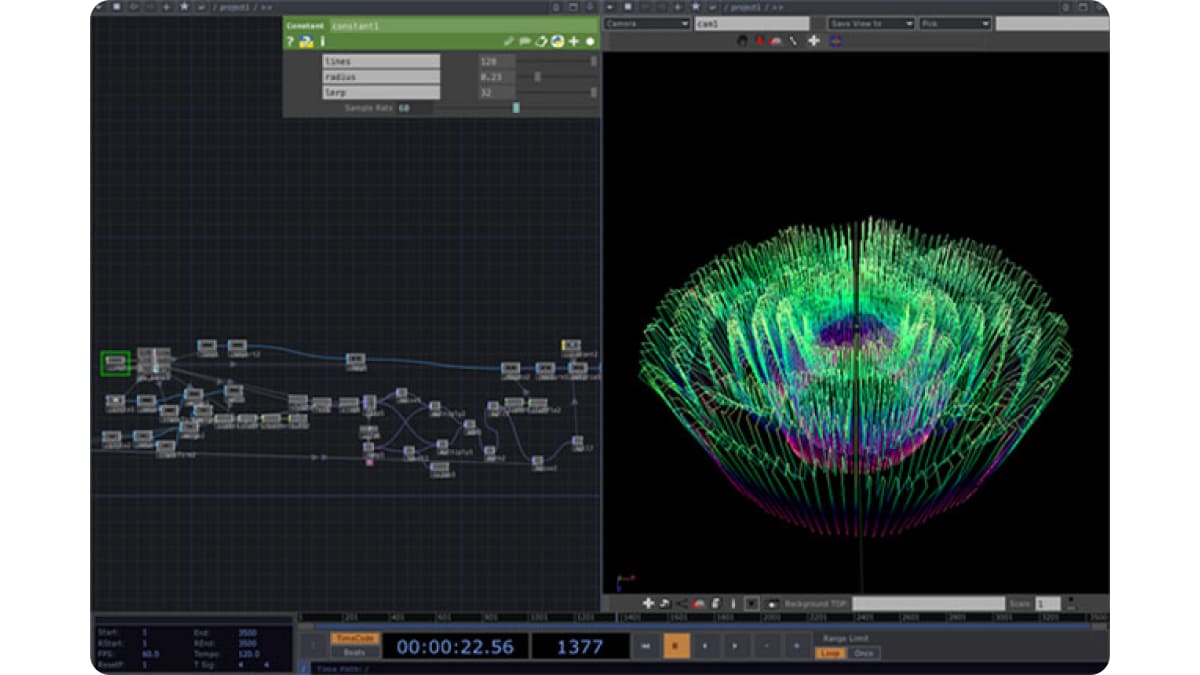Viewport: 1200px width, 675px height.
Task: Select the green highlighted node in network
Action: 115,363
